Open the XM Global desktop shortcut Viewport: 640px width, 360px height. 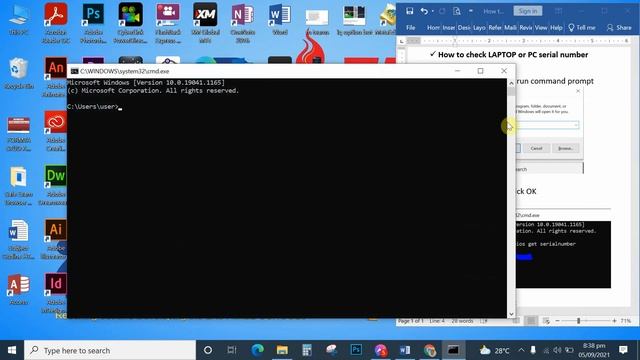point(205,22)
